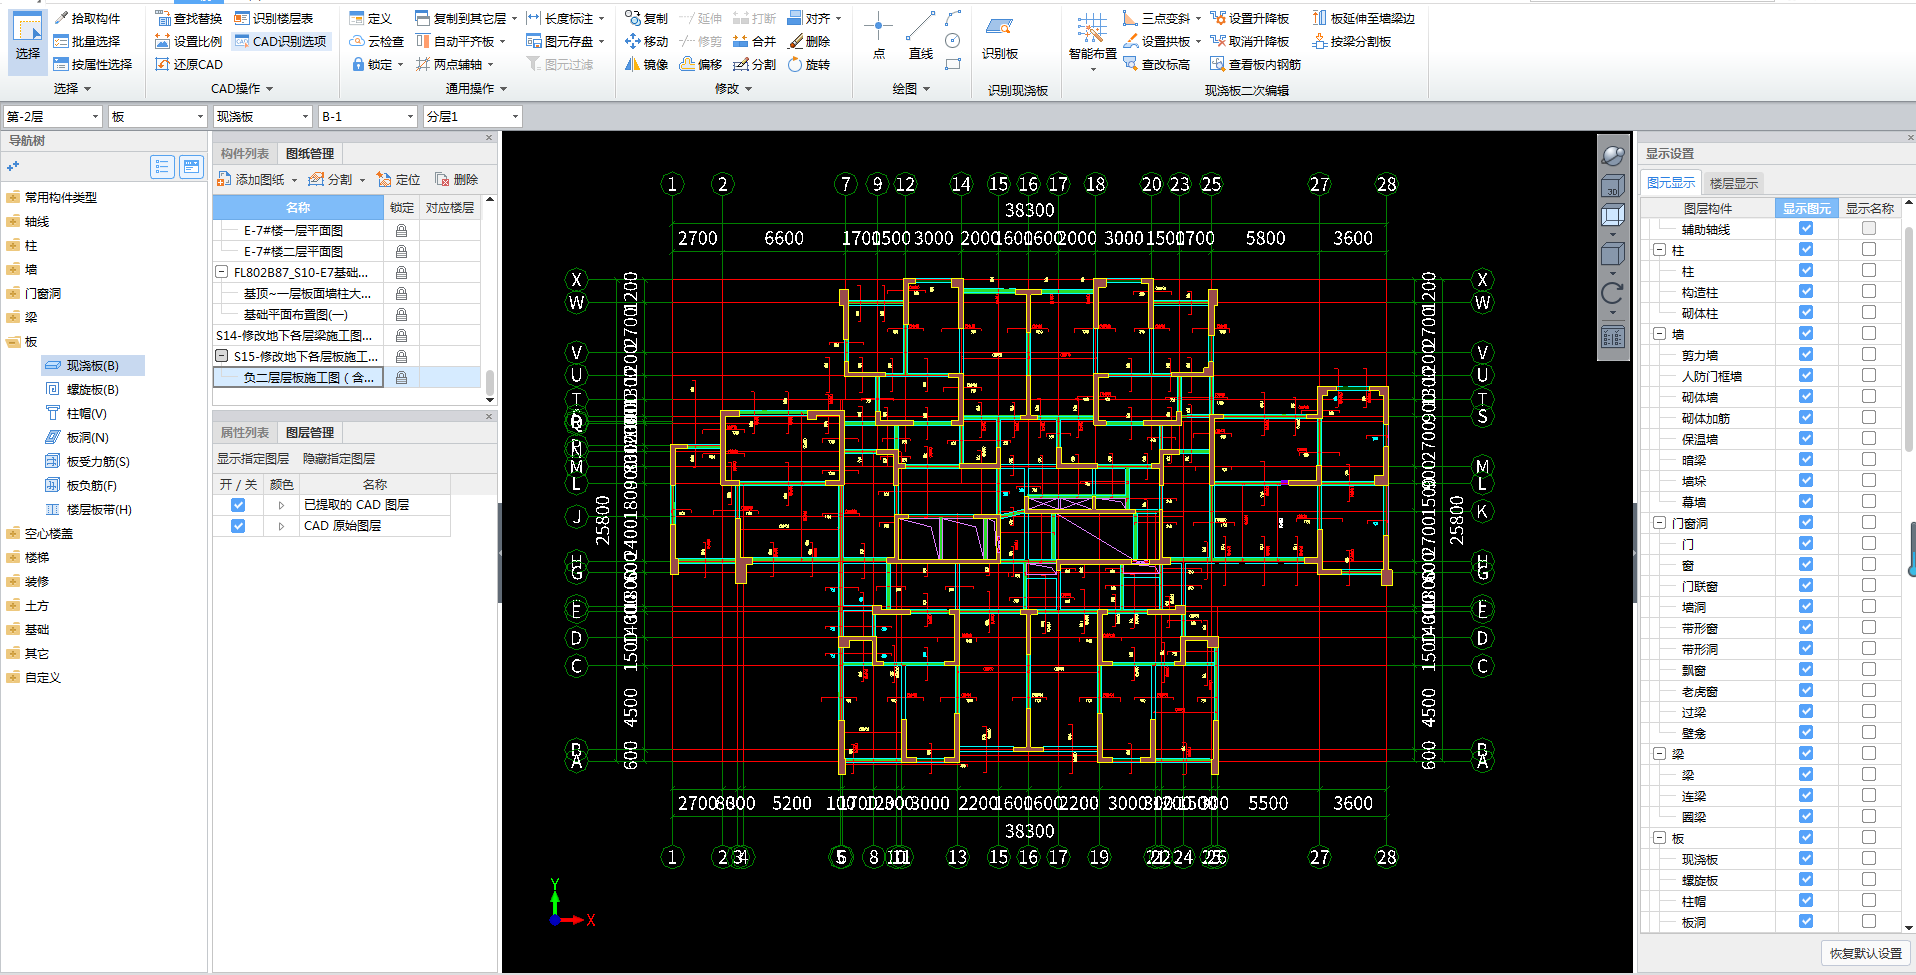Image resolution: width=1916 pixels, height=975 pixels.
Task: Click 云检查 cloud check
Action: coord(377,41)
